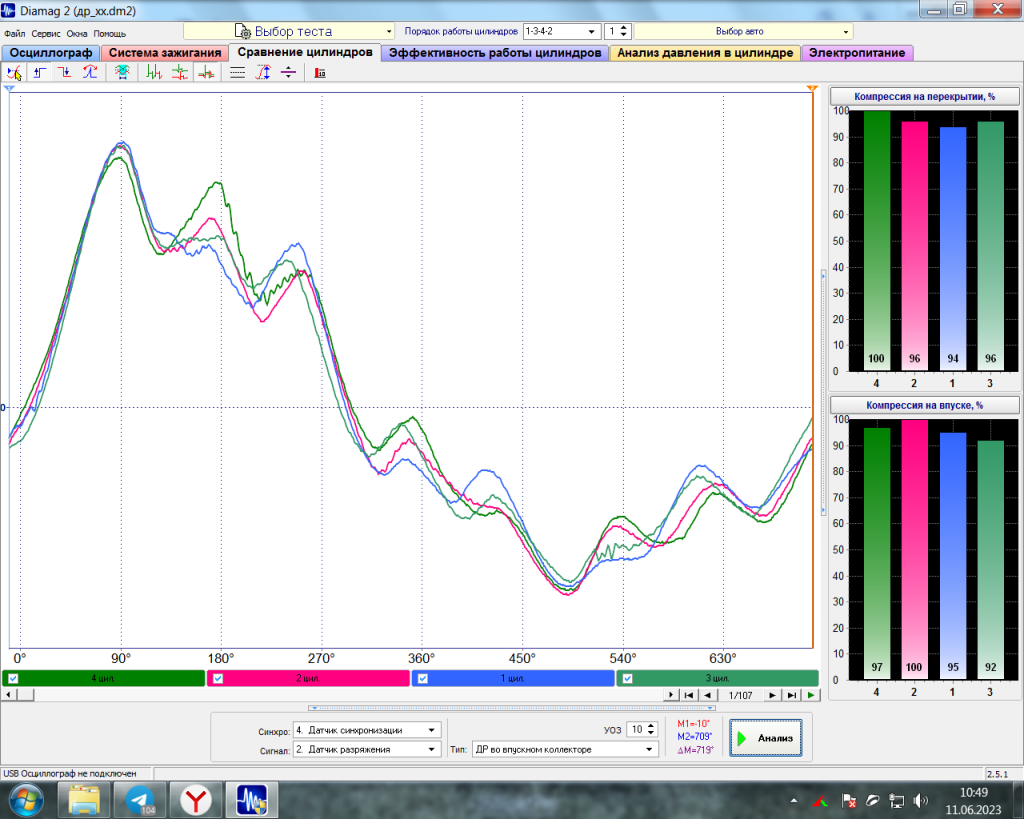The image size is (1024, 819).
Task: Toggle the 1 цил. curve checkbox
Action: (x=423, y=679)
